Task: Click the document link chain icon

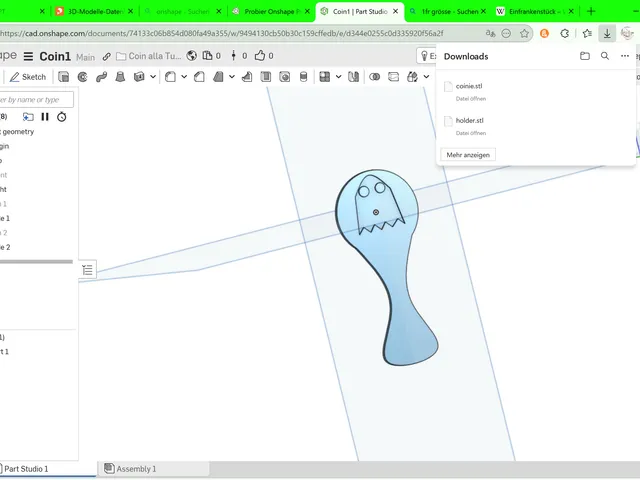Action: pyautogui.click(x=107, y=57)
